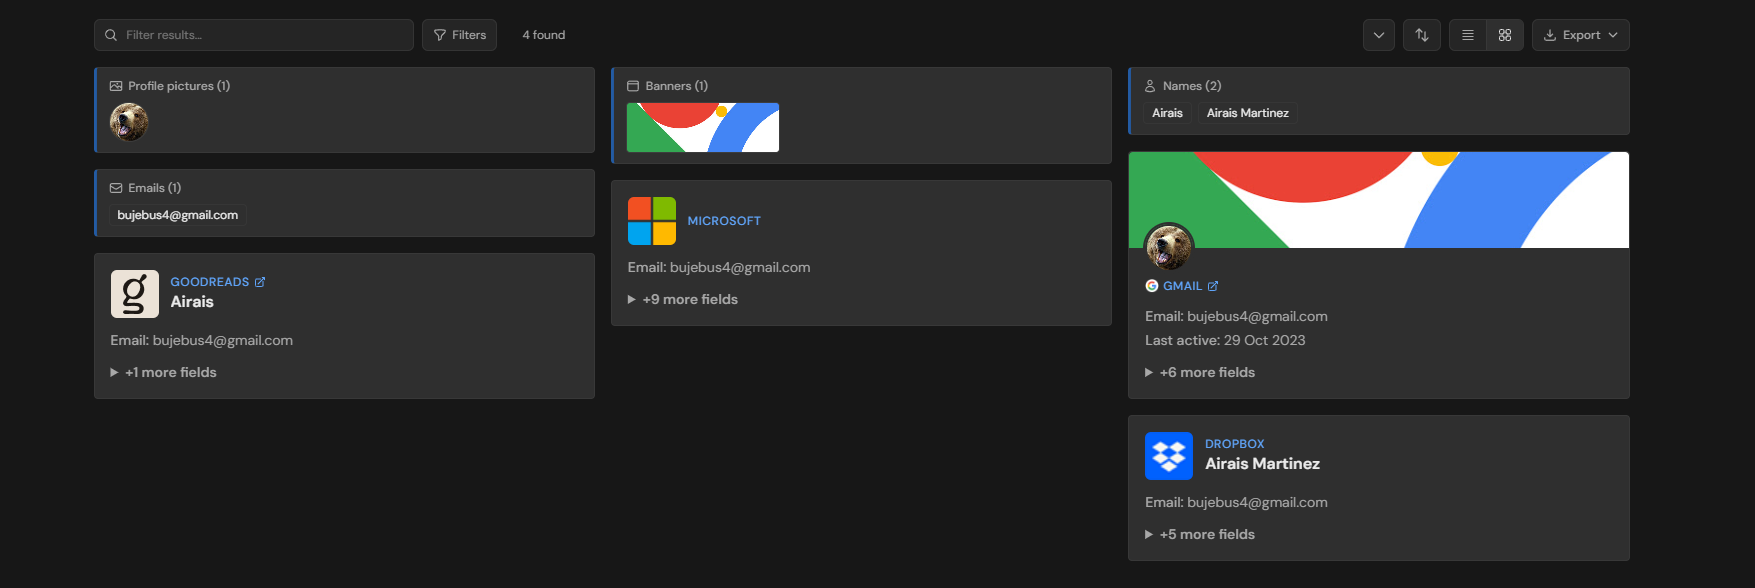Click the Banners panel icon
The image size is (1755, 588).
(x=633, y=86)
